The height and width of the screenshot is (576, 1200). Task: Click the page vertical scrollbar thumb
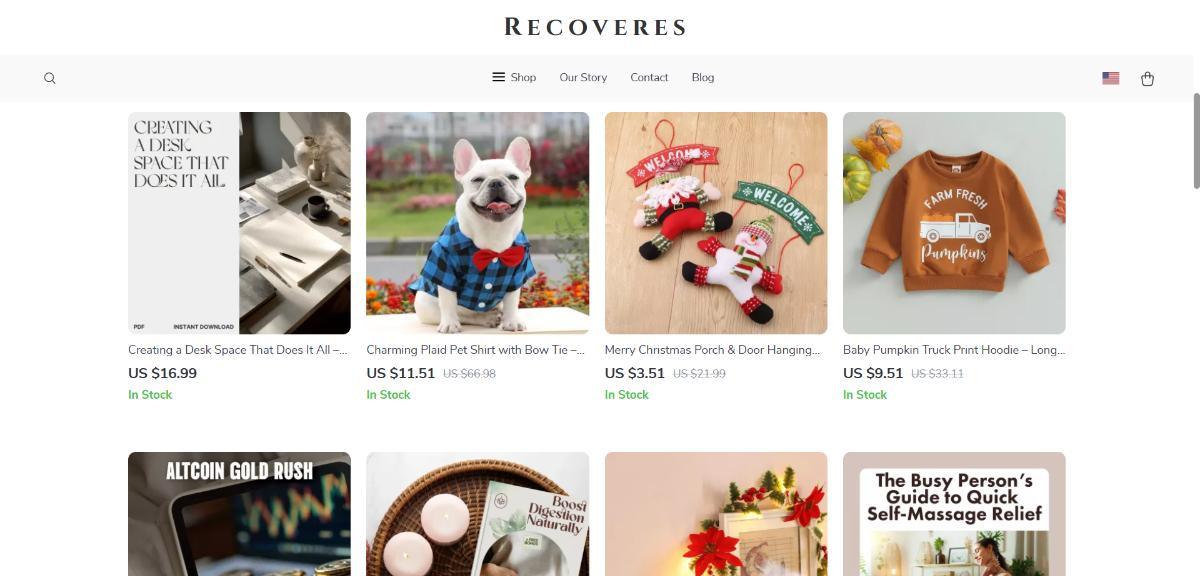click(x=1196, y=140)
